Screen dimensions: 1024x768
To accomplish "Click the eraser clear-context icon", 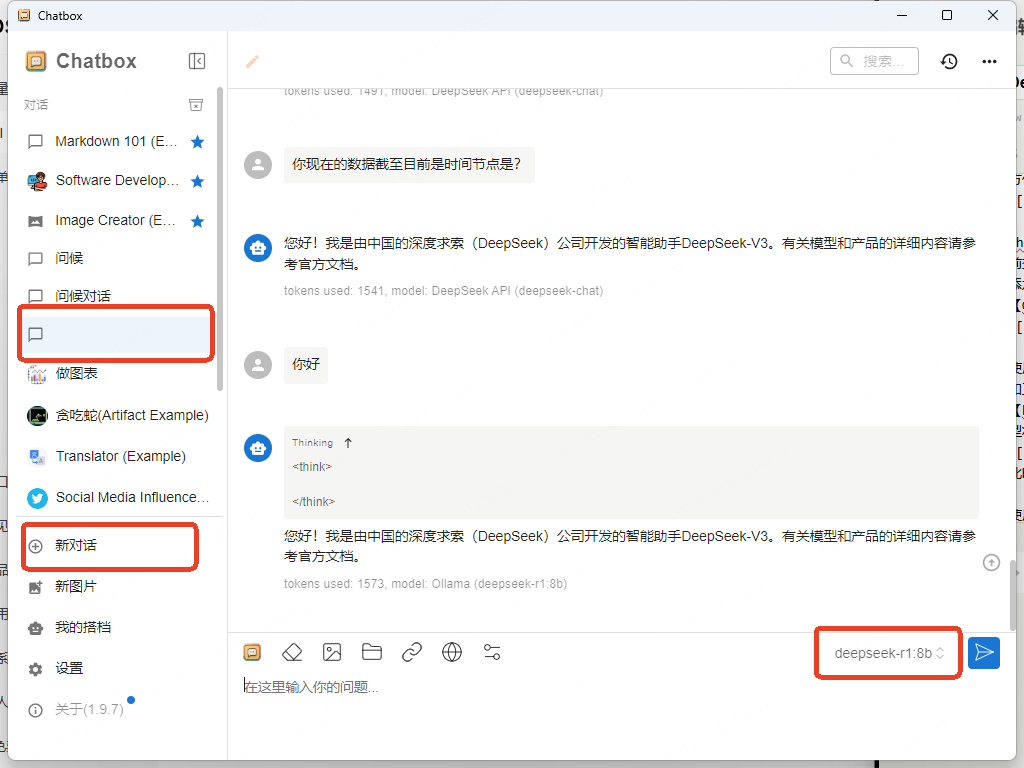I will tap(292, 652).
